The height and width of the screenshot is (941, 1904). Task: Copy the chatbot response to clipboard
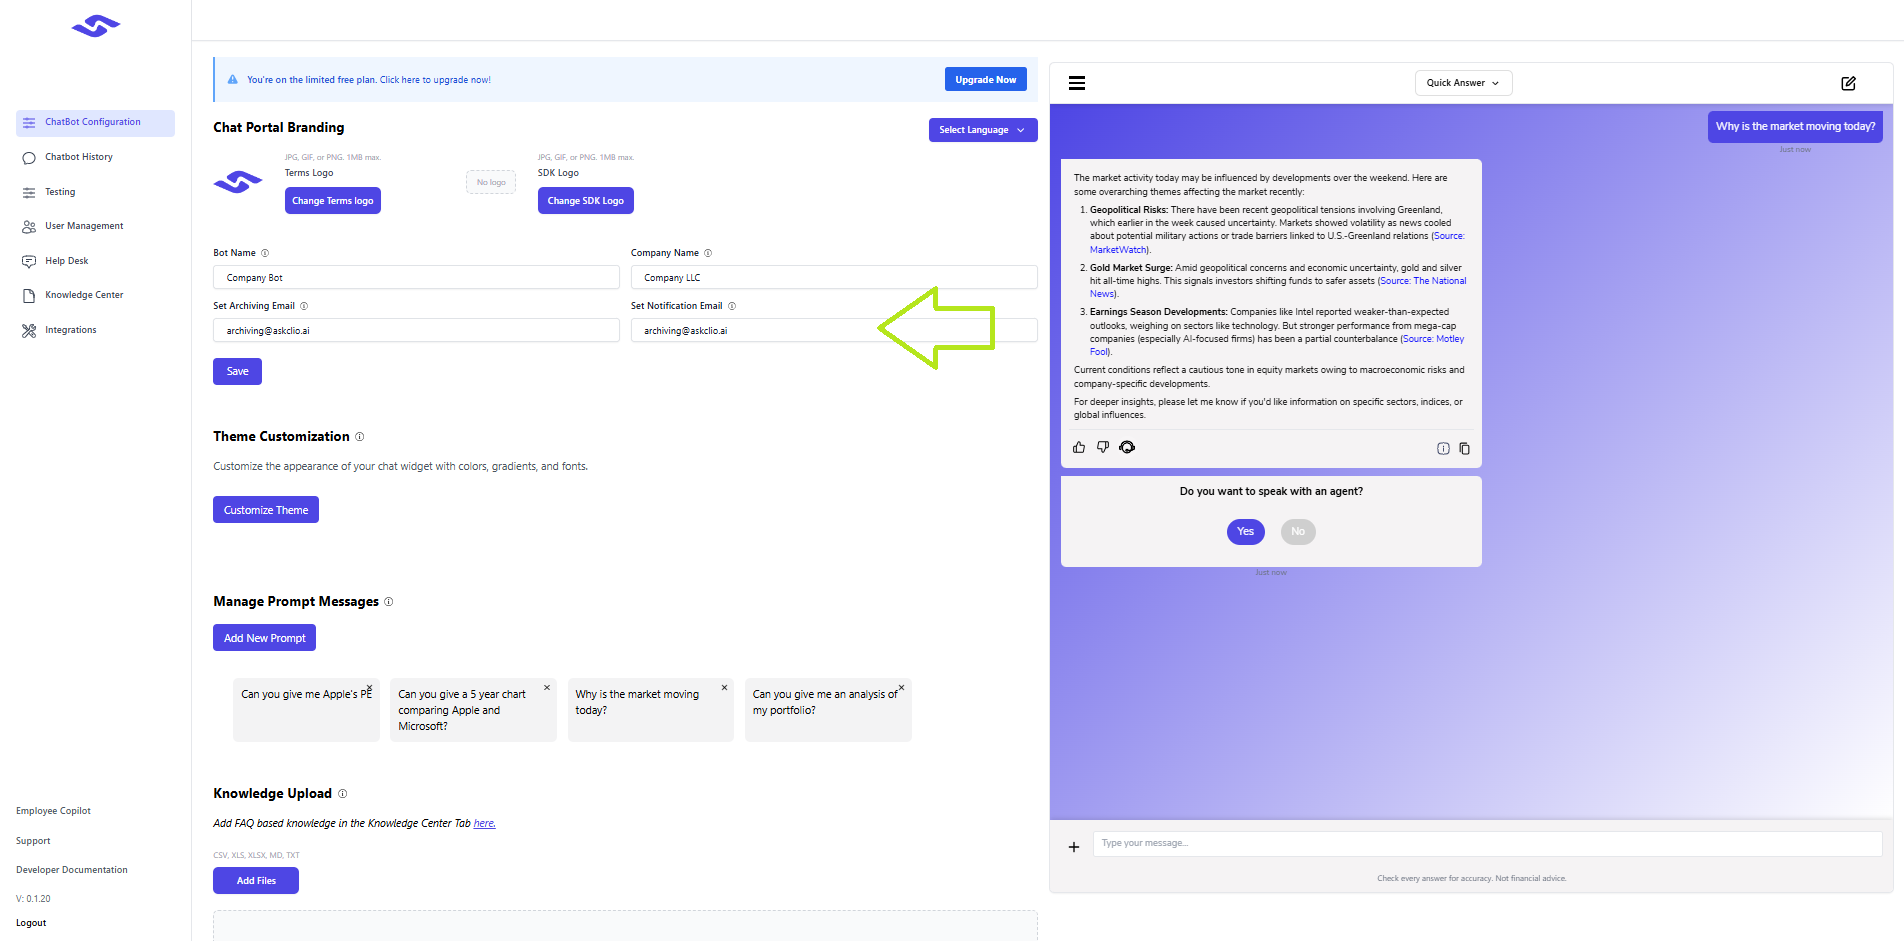[x=1464, y=449]
